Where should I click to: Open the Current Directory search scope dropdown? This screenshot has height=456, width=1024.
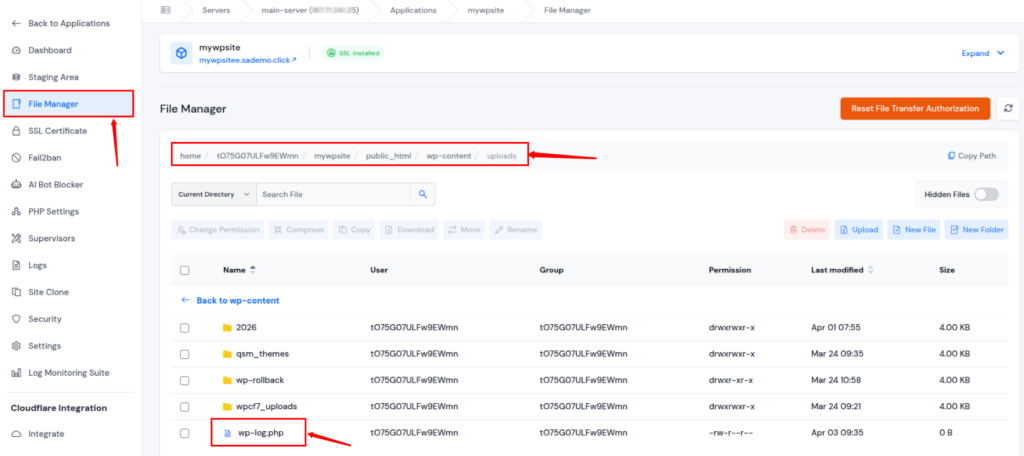(x=214, y=194)
